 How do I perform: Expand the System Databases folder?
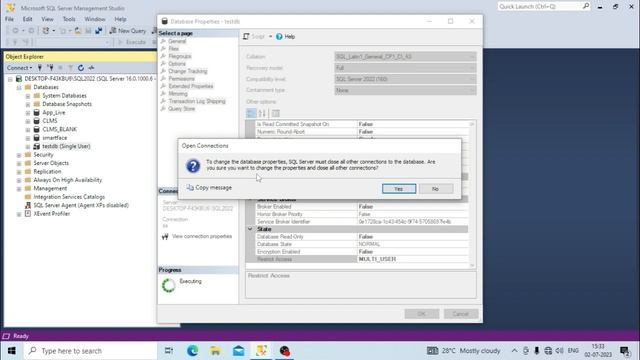[28, 96]
